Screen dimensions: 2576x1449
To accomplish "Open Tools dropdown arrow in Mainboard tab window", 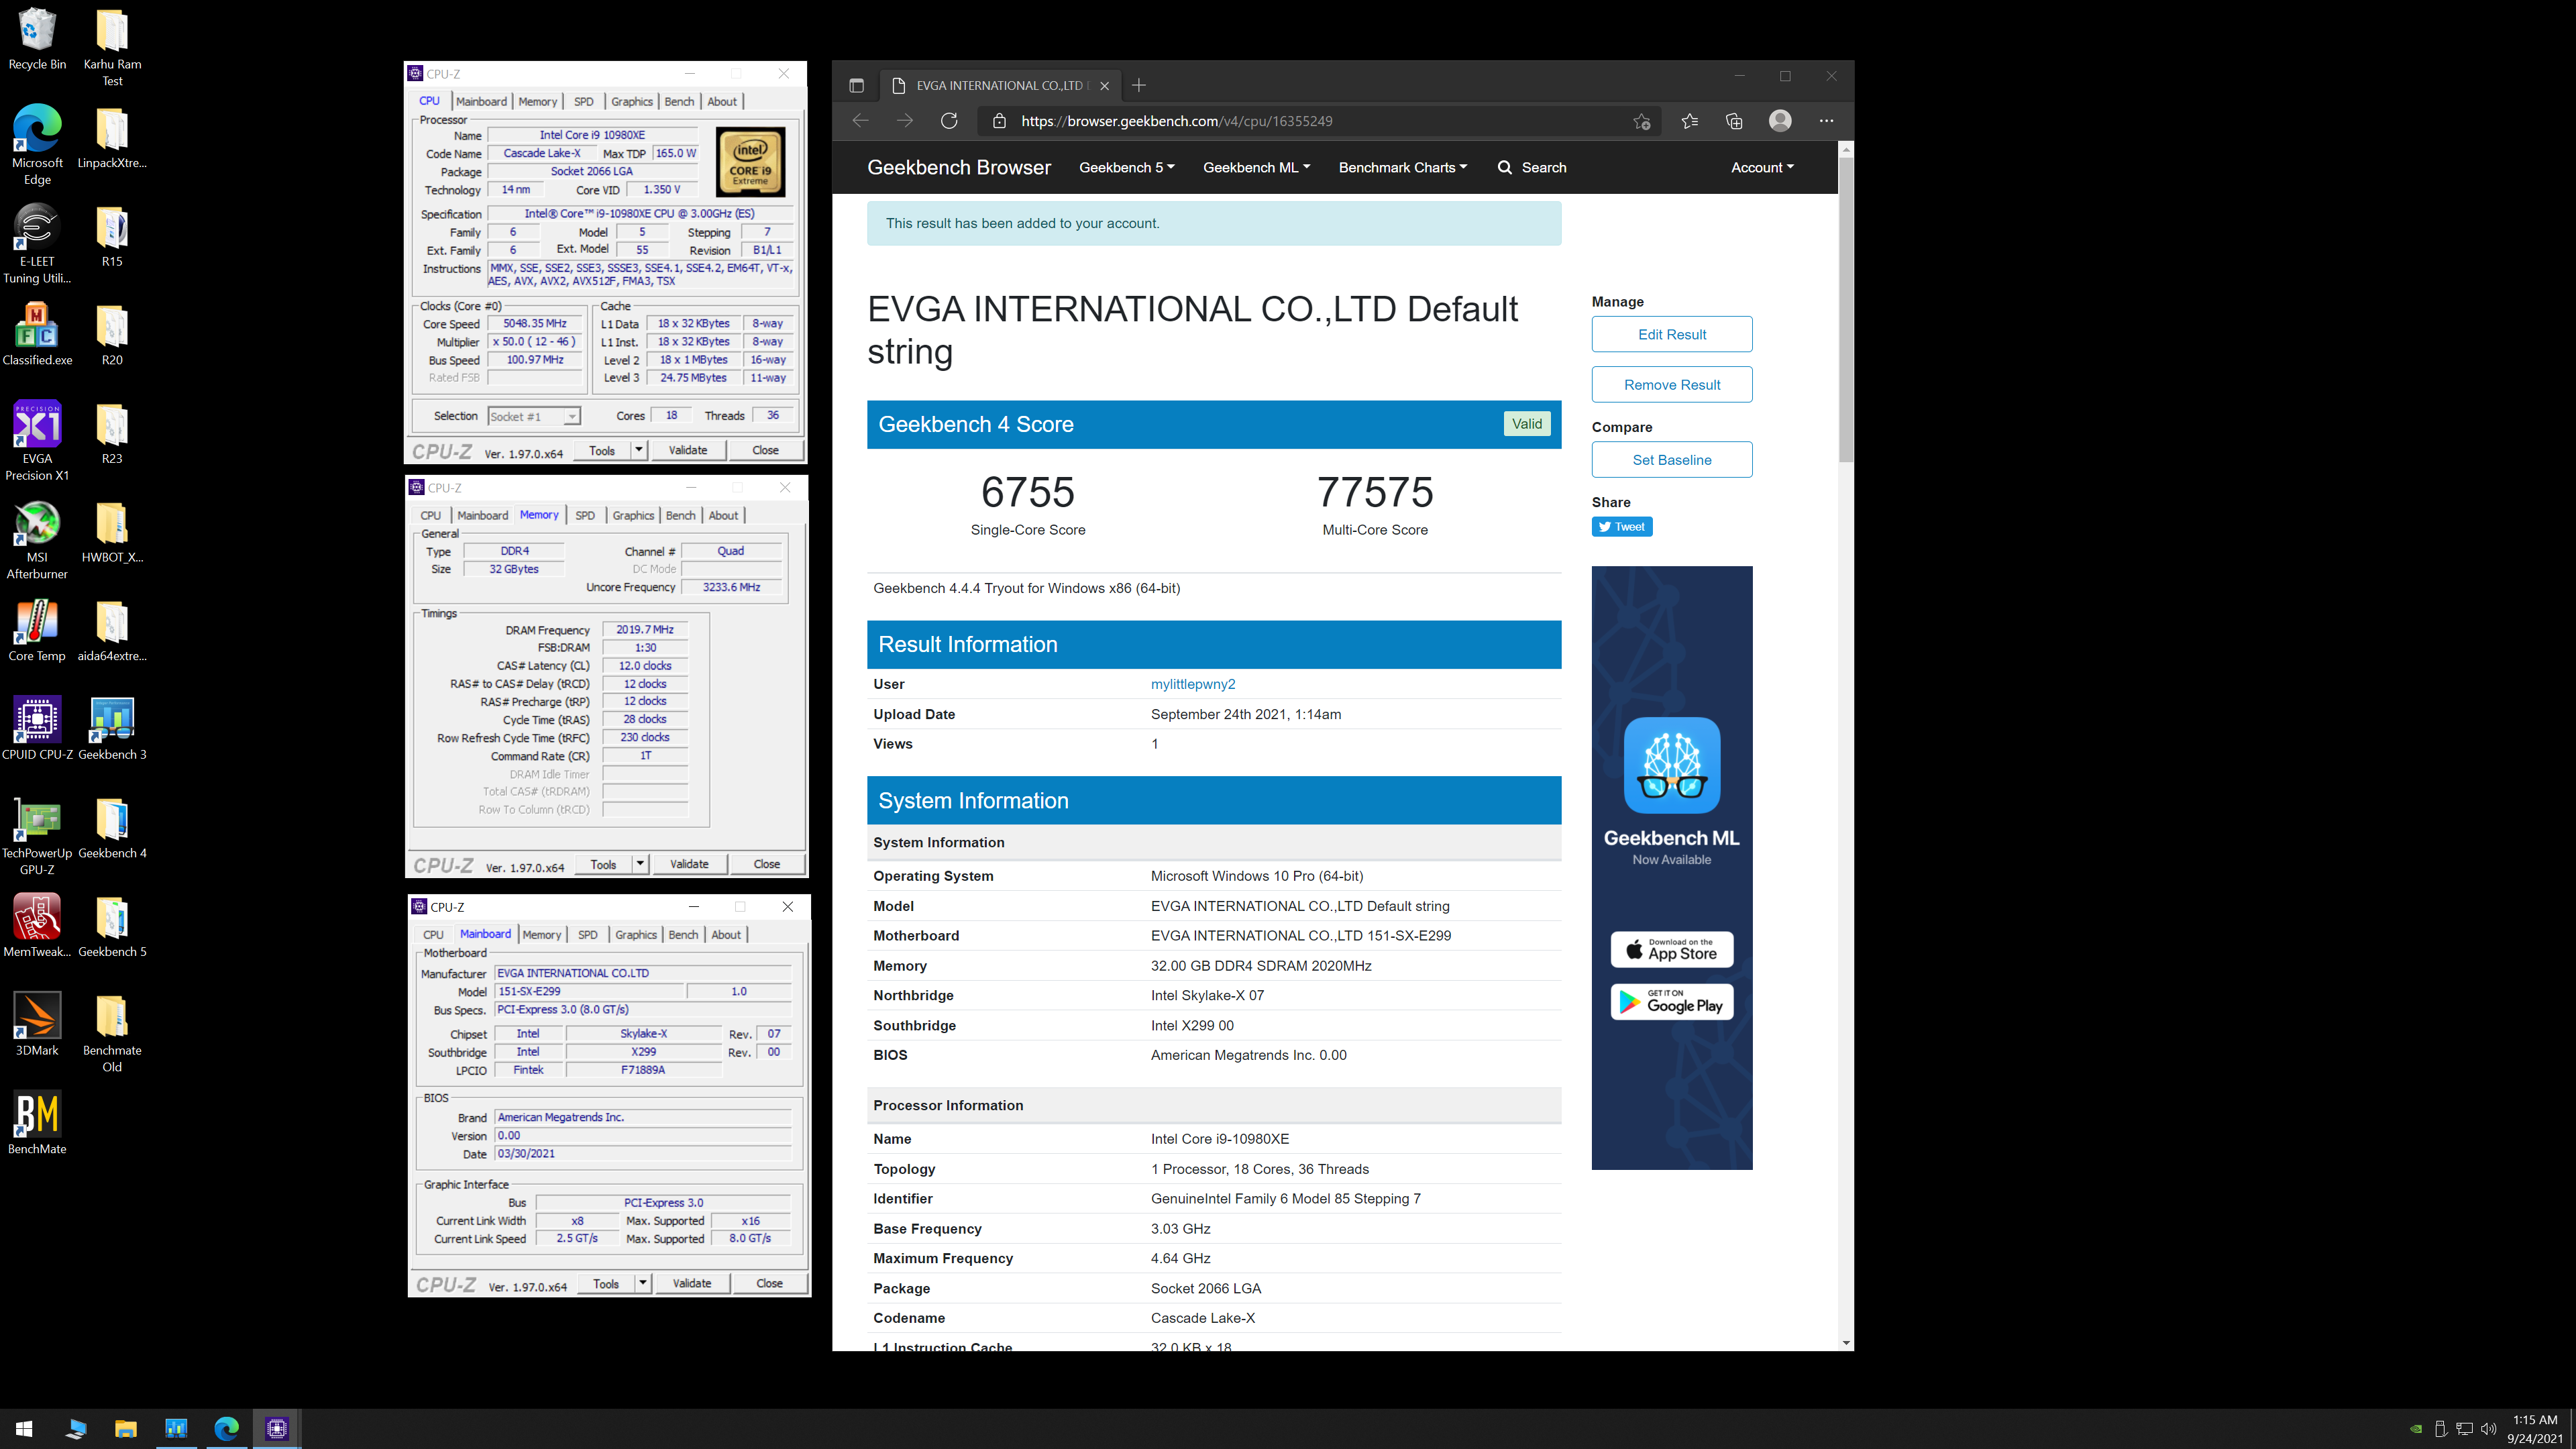I will click(643, 1283).
